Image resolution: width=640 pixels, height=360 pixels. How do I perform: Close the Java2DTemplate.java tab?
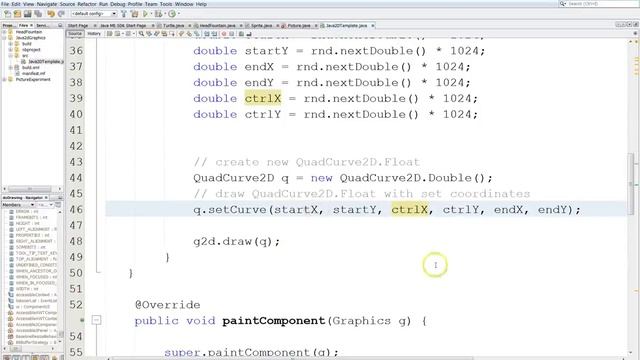pyautogui.click(x=373, y=25)
